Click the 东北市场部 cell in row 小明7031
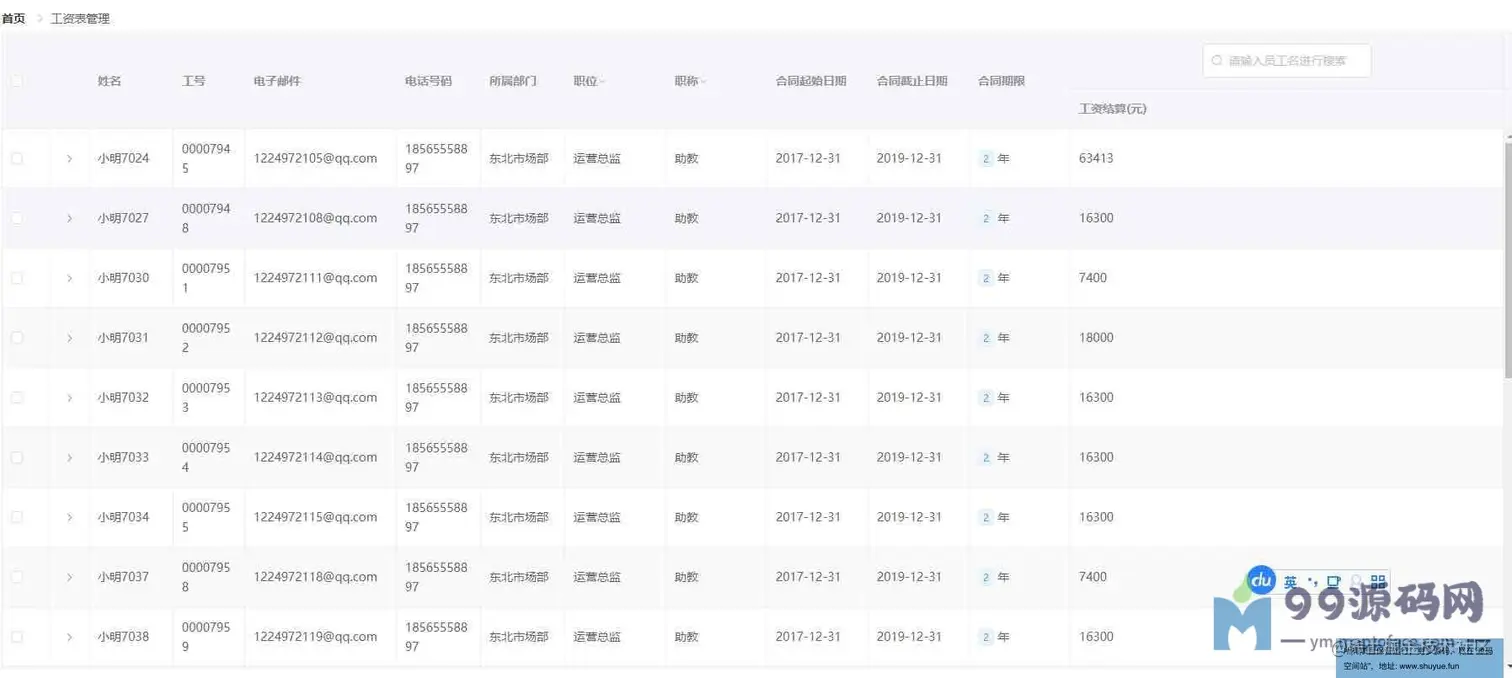Viewport: 1512px width, 678px height. pos(519,338)
